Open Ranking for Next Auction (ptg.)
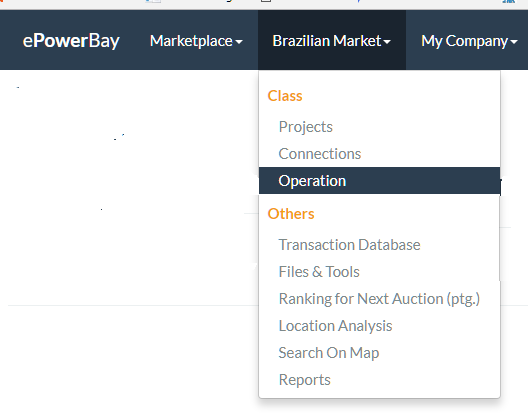The width and height of the screenshot is (528, 413). click(379, 299)
